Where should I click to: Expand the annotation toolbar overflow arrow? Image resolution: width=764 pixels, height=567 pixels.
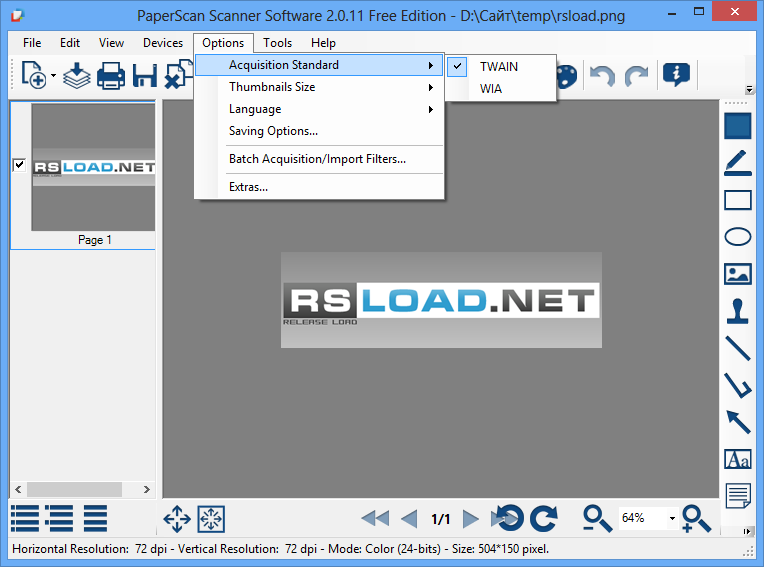click(x=747, y=531)
